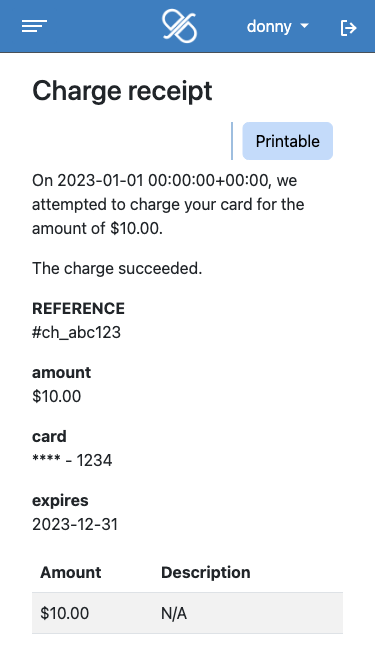Click the card number **** - 1234
Image resolution: width=375 pixels, height=670 pixels.
[72, 460]
